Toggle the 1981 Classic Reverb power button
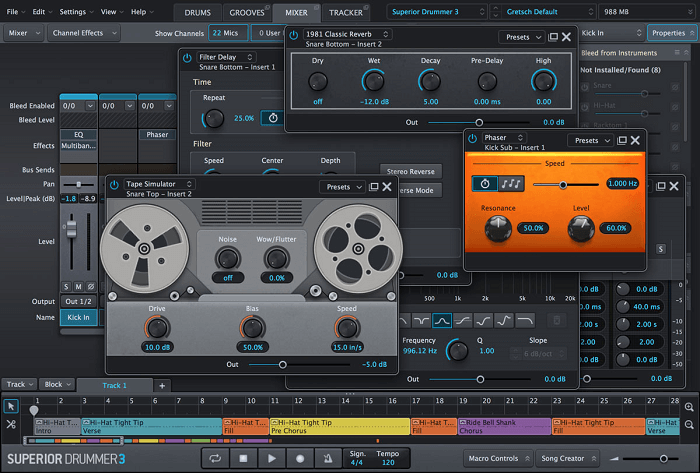The width and height of the screenshot is (700, 473). point(293,34)
